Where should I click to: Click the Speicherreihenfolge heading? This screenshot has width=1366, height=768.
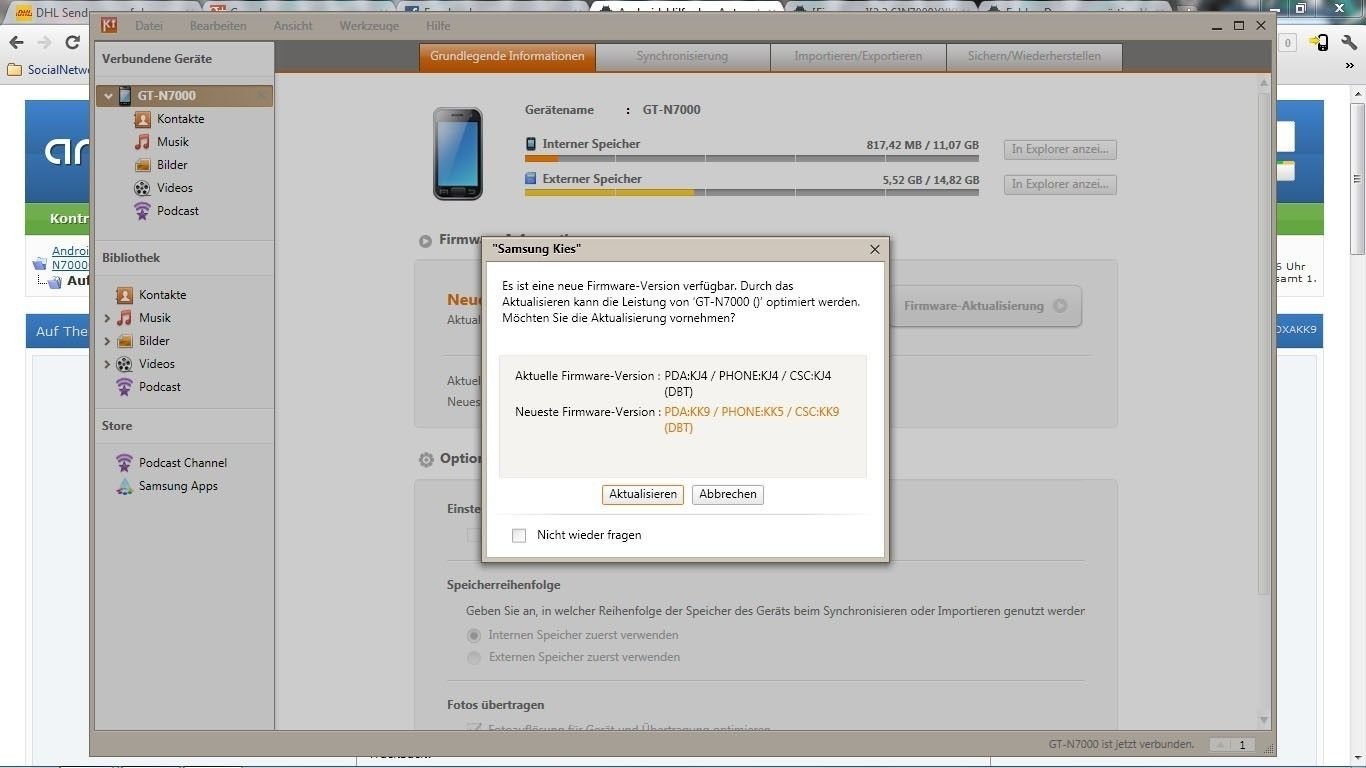coord(504,585)
